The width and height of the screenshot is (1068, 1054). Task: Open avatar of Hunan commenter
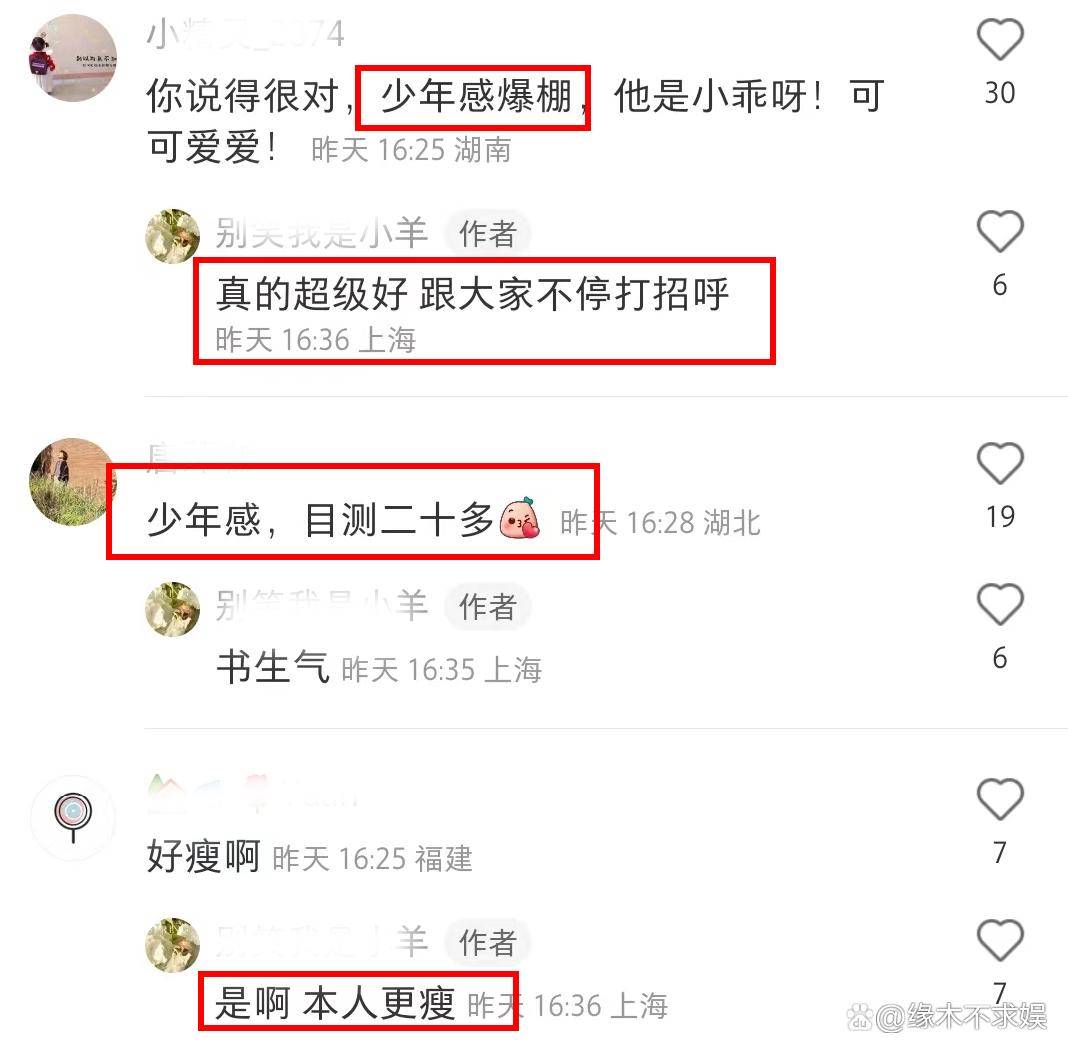coord(73,58)
